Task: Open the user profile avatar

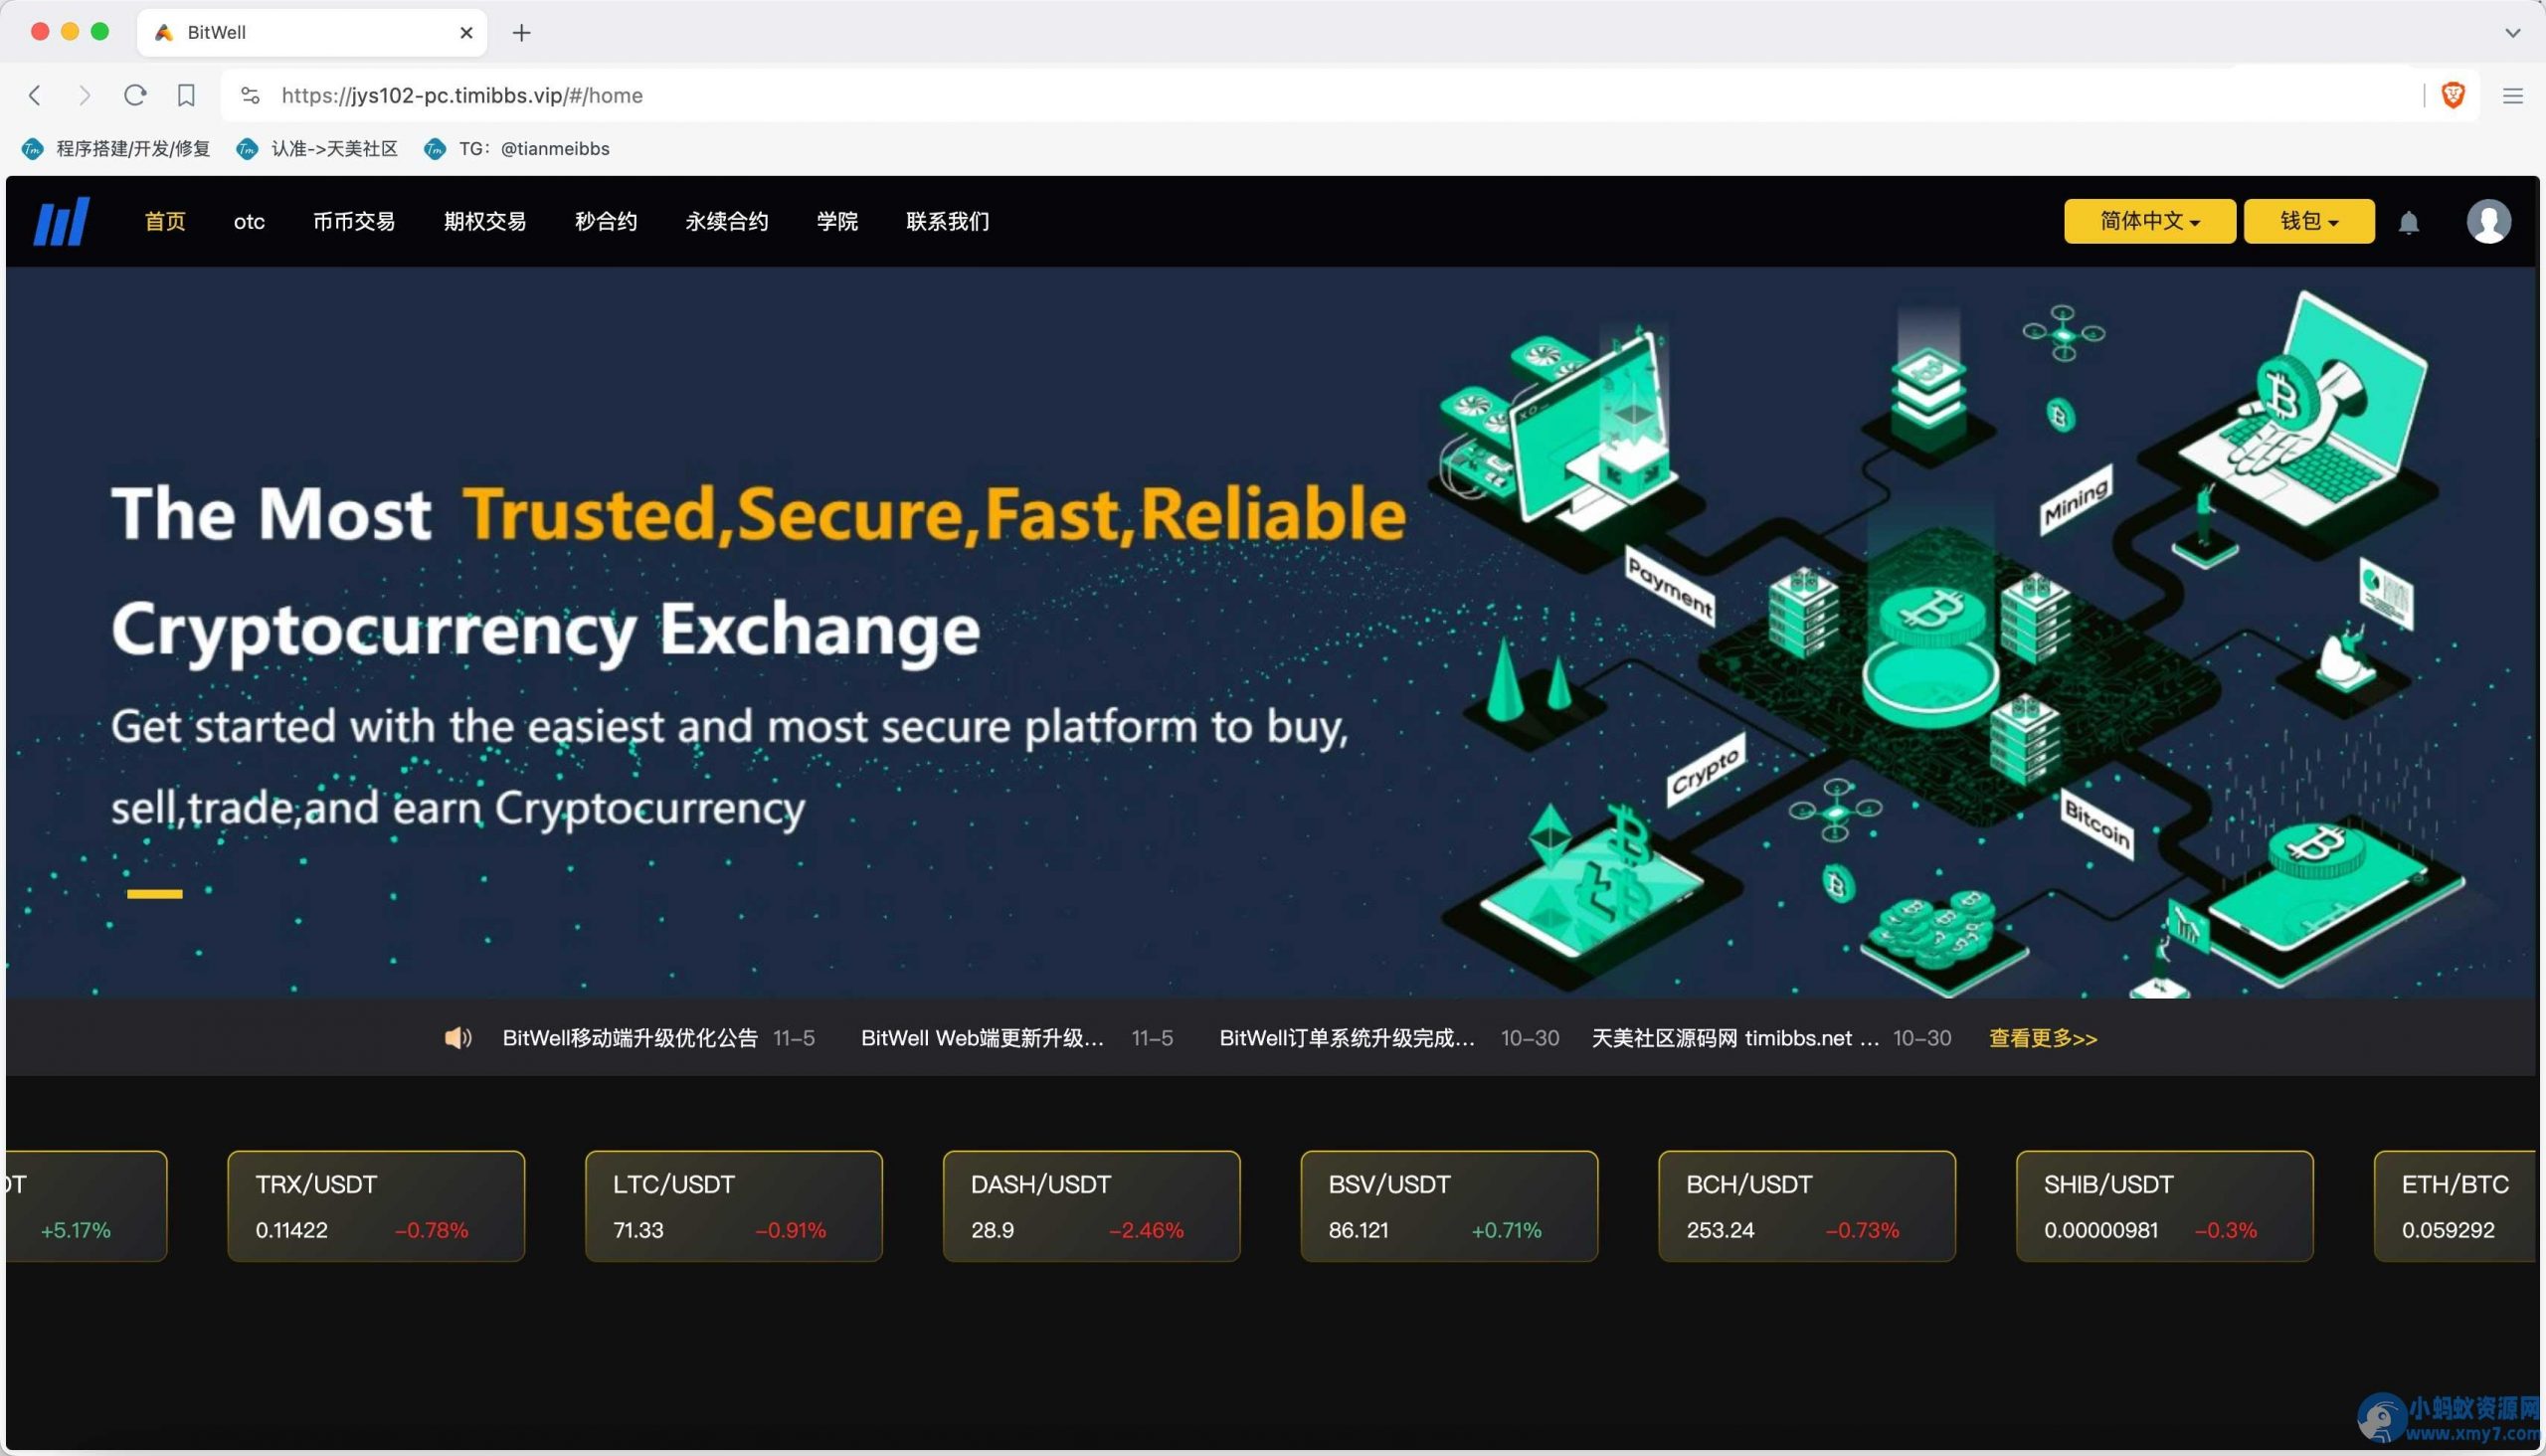Action: tap(2488, 221)
